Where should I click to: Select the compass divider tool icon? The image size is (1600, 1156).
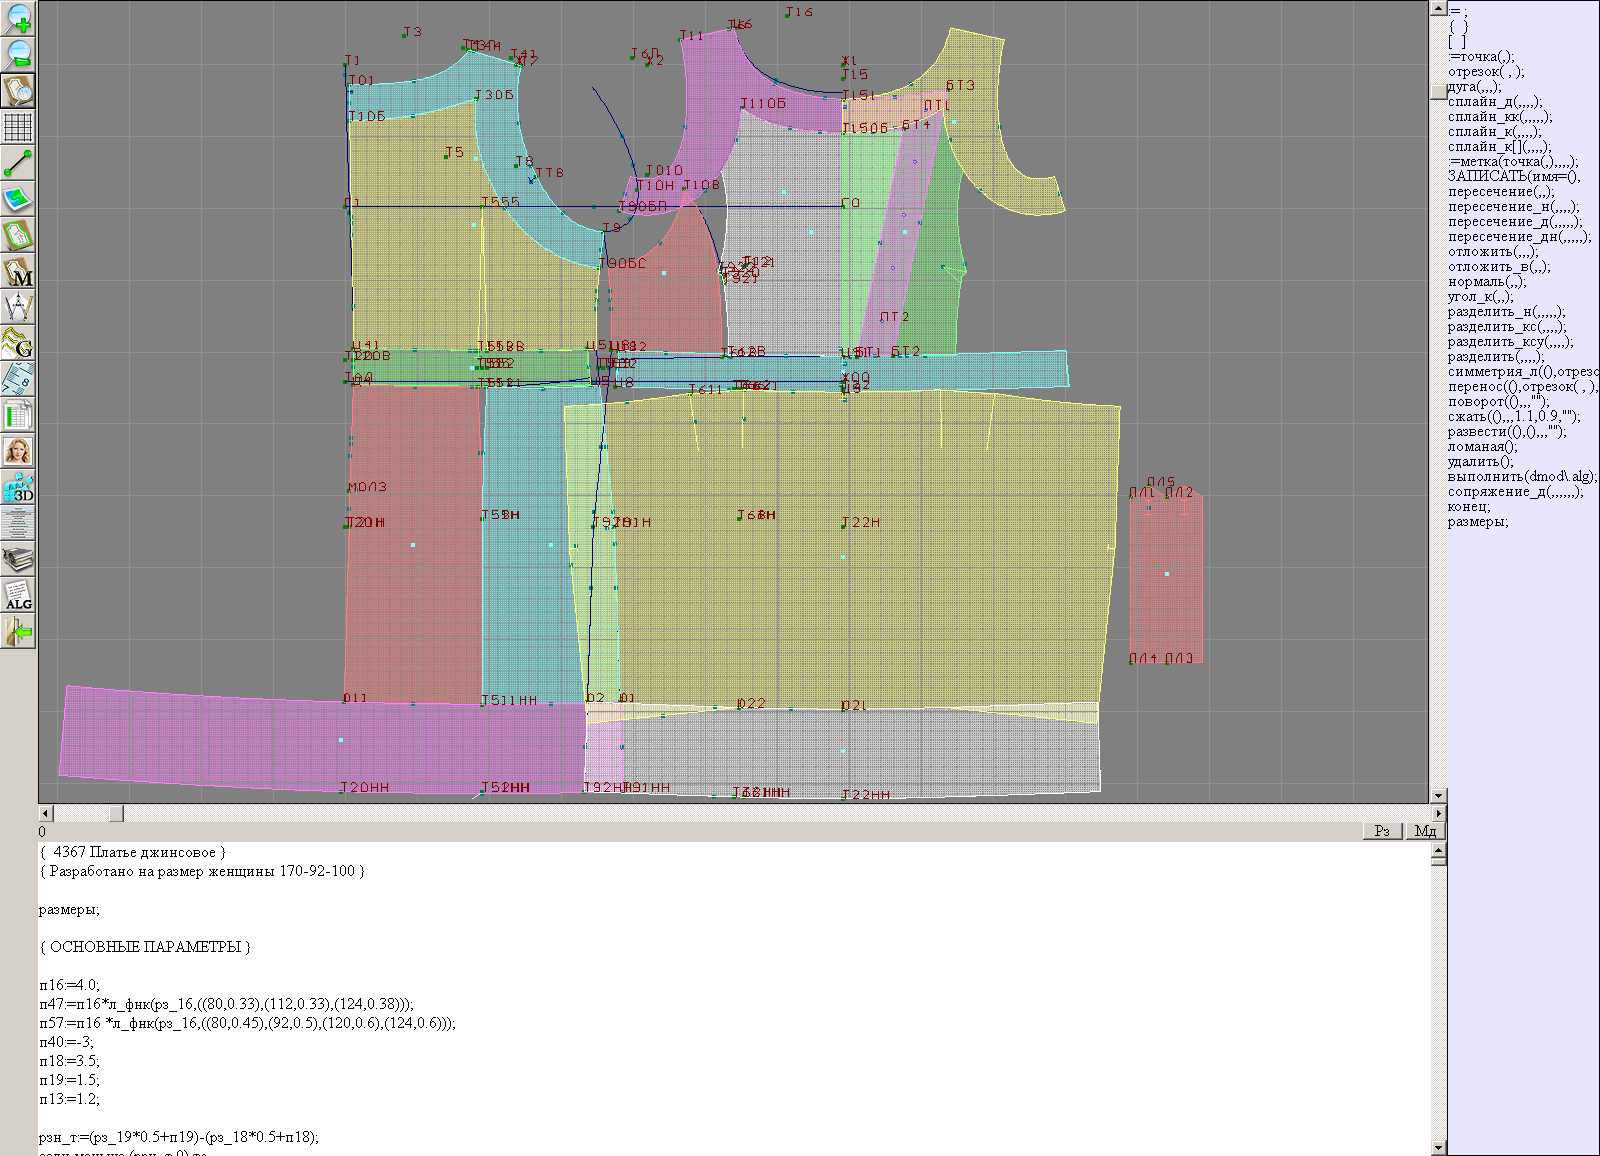click(x=18, y=307)
